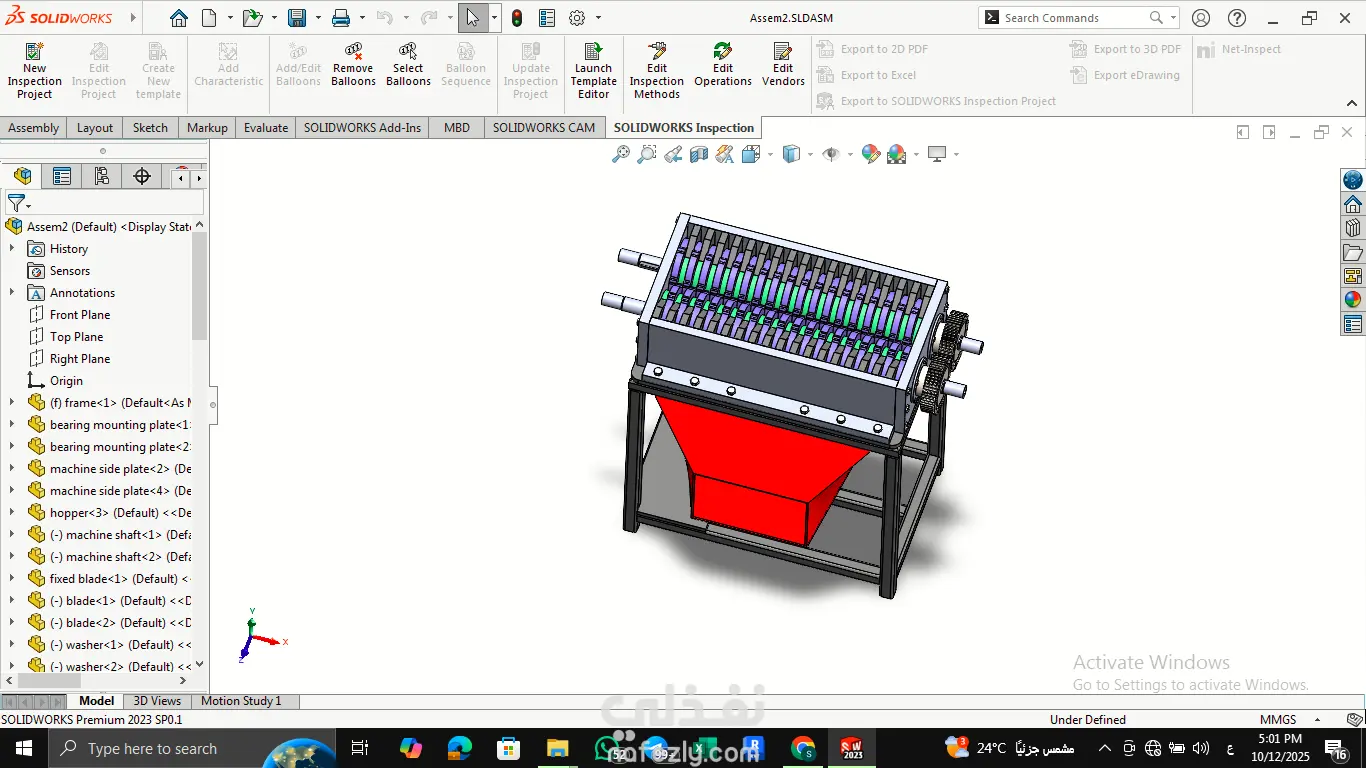The height and width of the screenshot is (768, 1366).
Task: Launch the Template Editor
Action: tap(594, 70)
